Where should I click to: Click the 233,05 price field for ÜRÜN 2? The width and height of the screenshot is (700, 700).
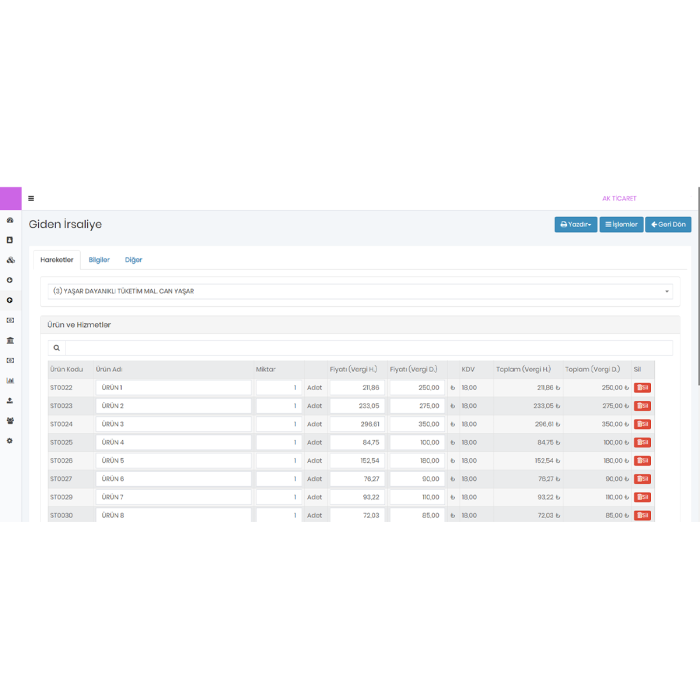[x=357, y=406]
